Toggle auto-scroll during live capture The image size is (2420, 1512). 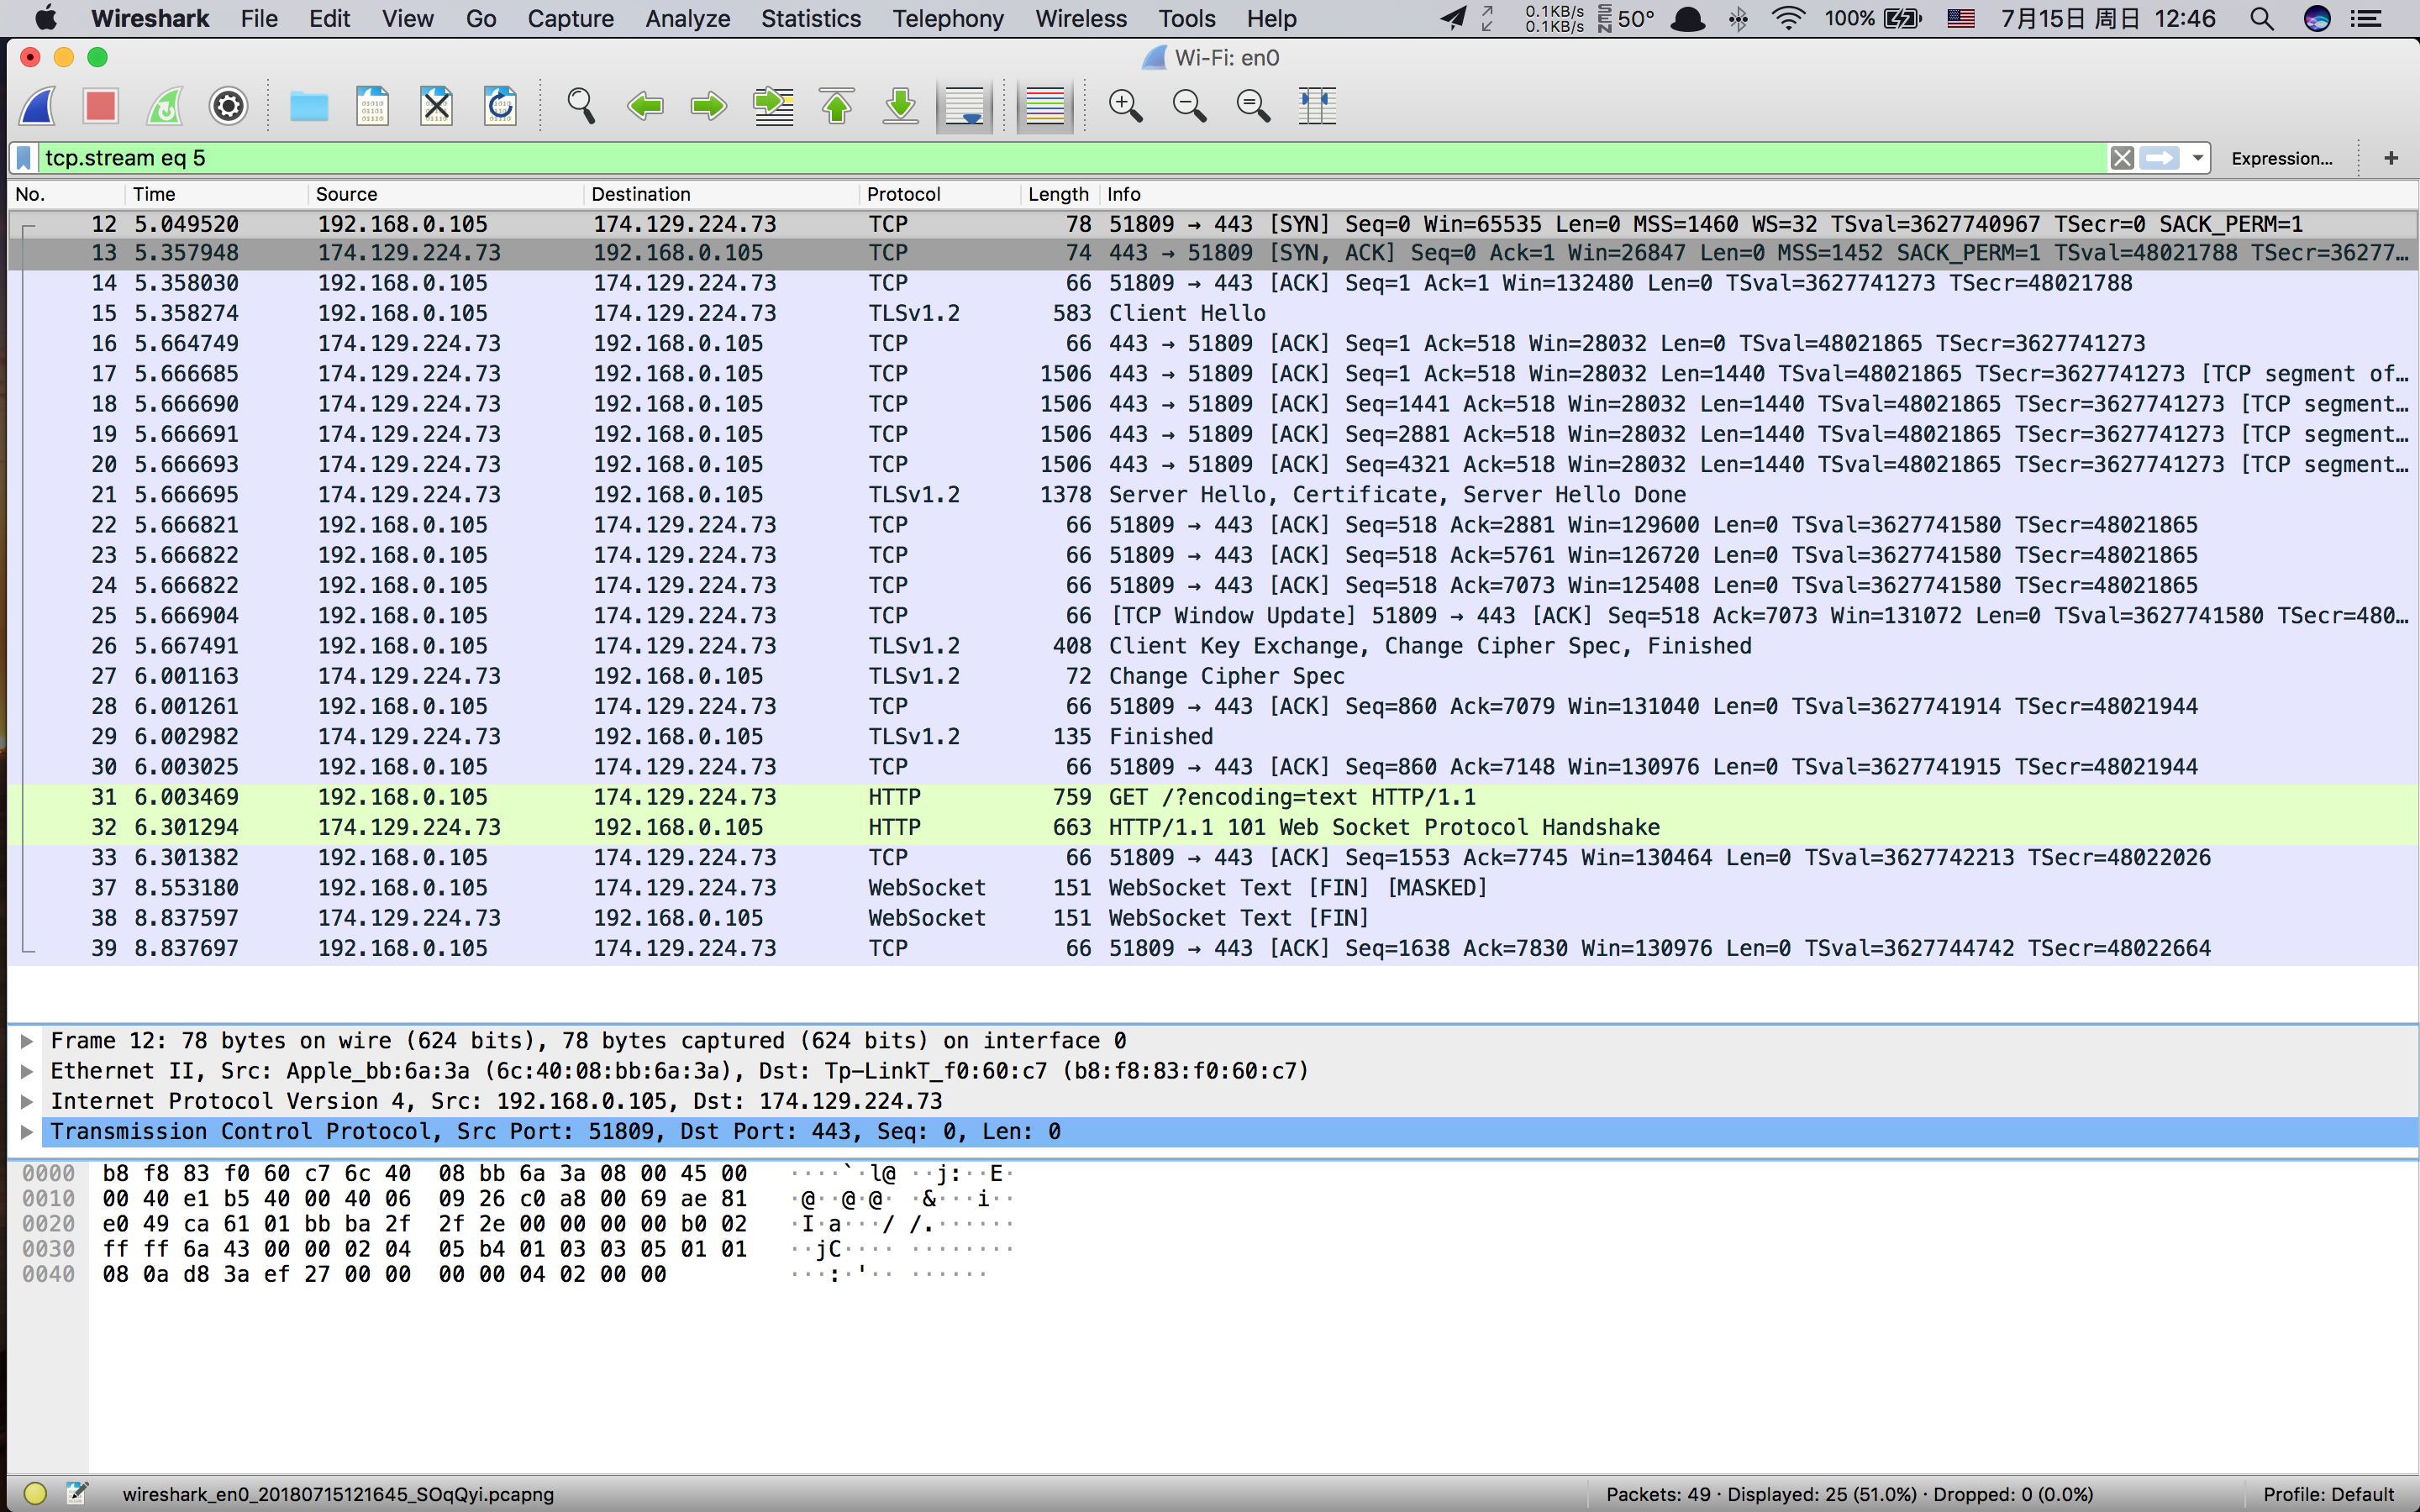tap(964, 106)
